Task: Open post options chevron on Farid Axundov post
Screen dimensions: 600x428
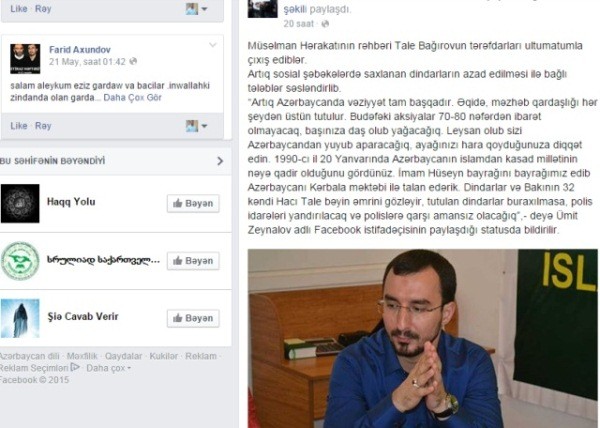Action: (x=213, y=46)
